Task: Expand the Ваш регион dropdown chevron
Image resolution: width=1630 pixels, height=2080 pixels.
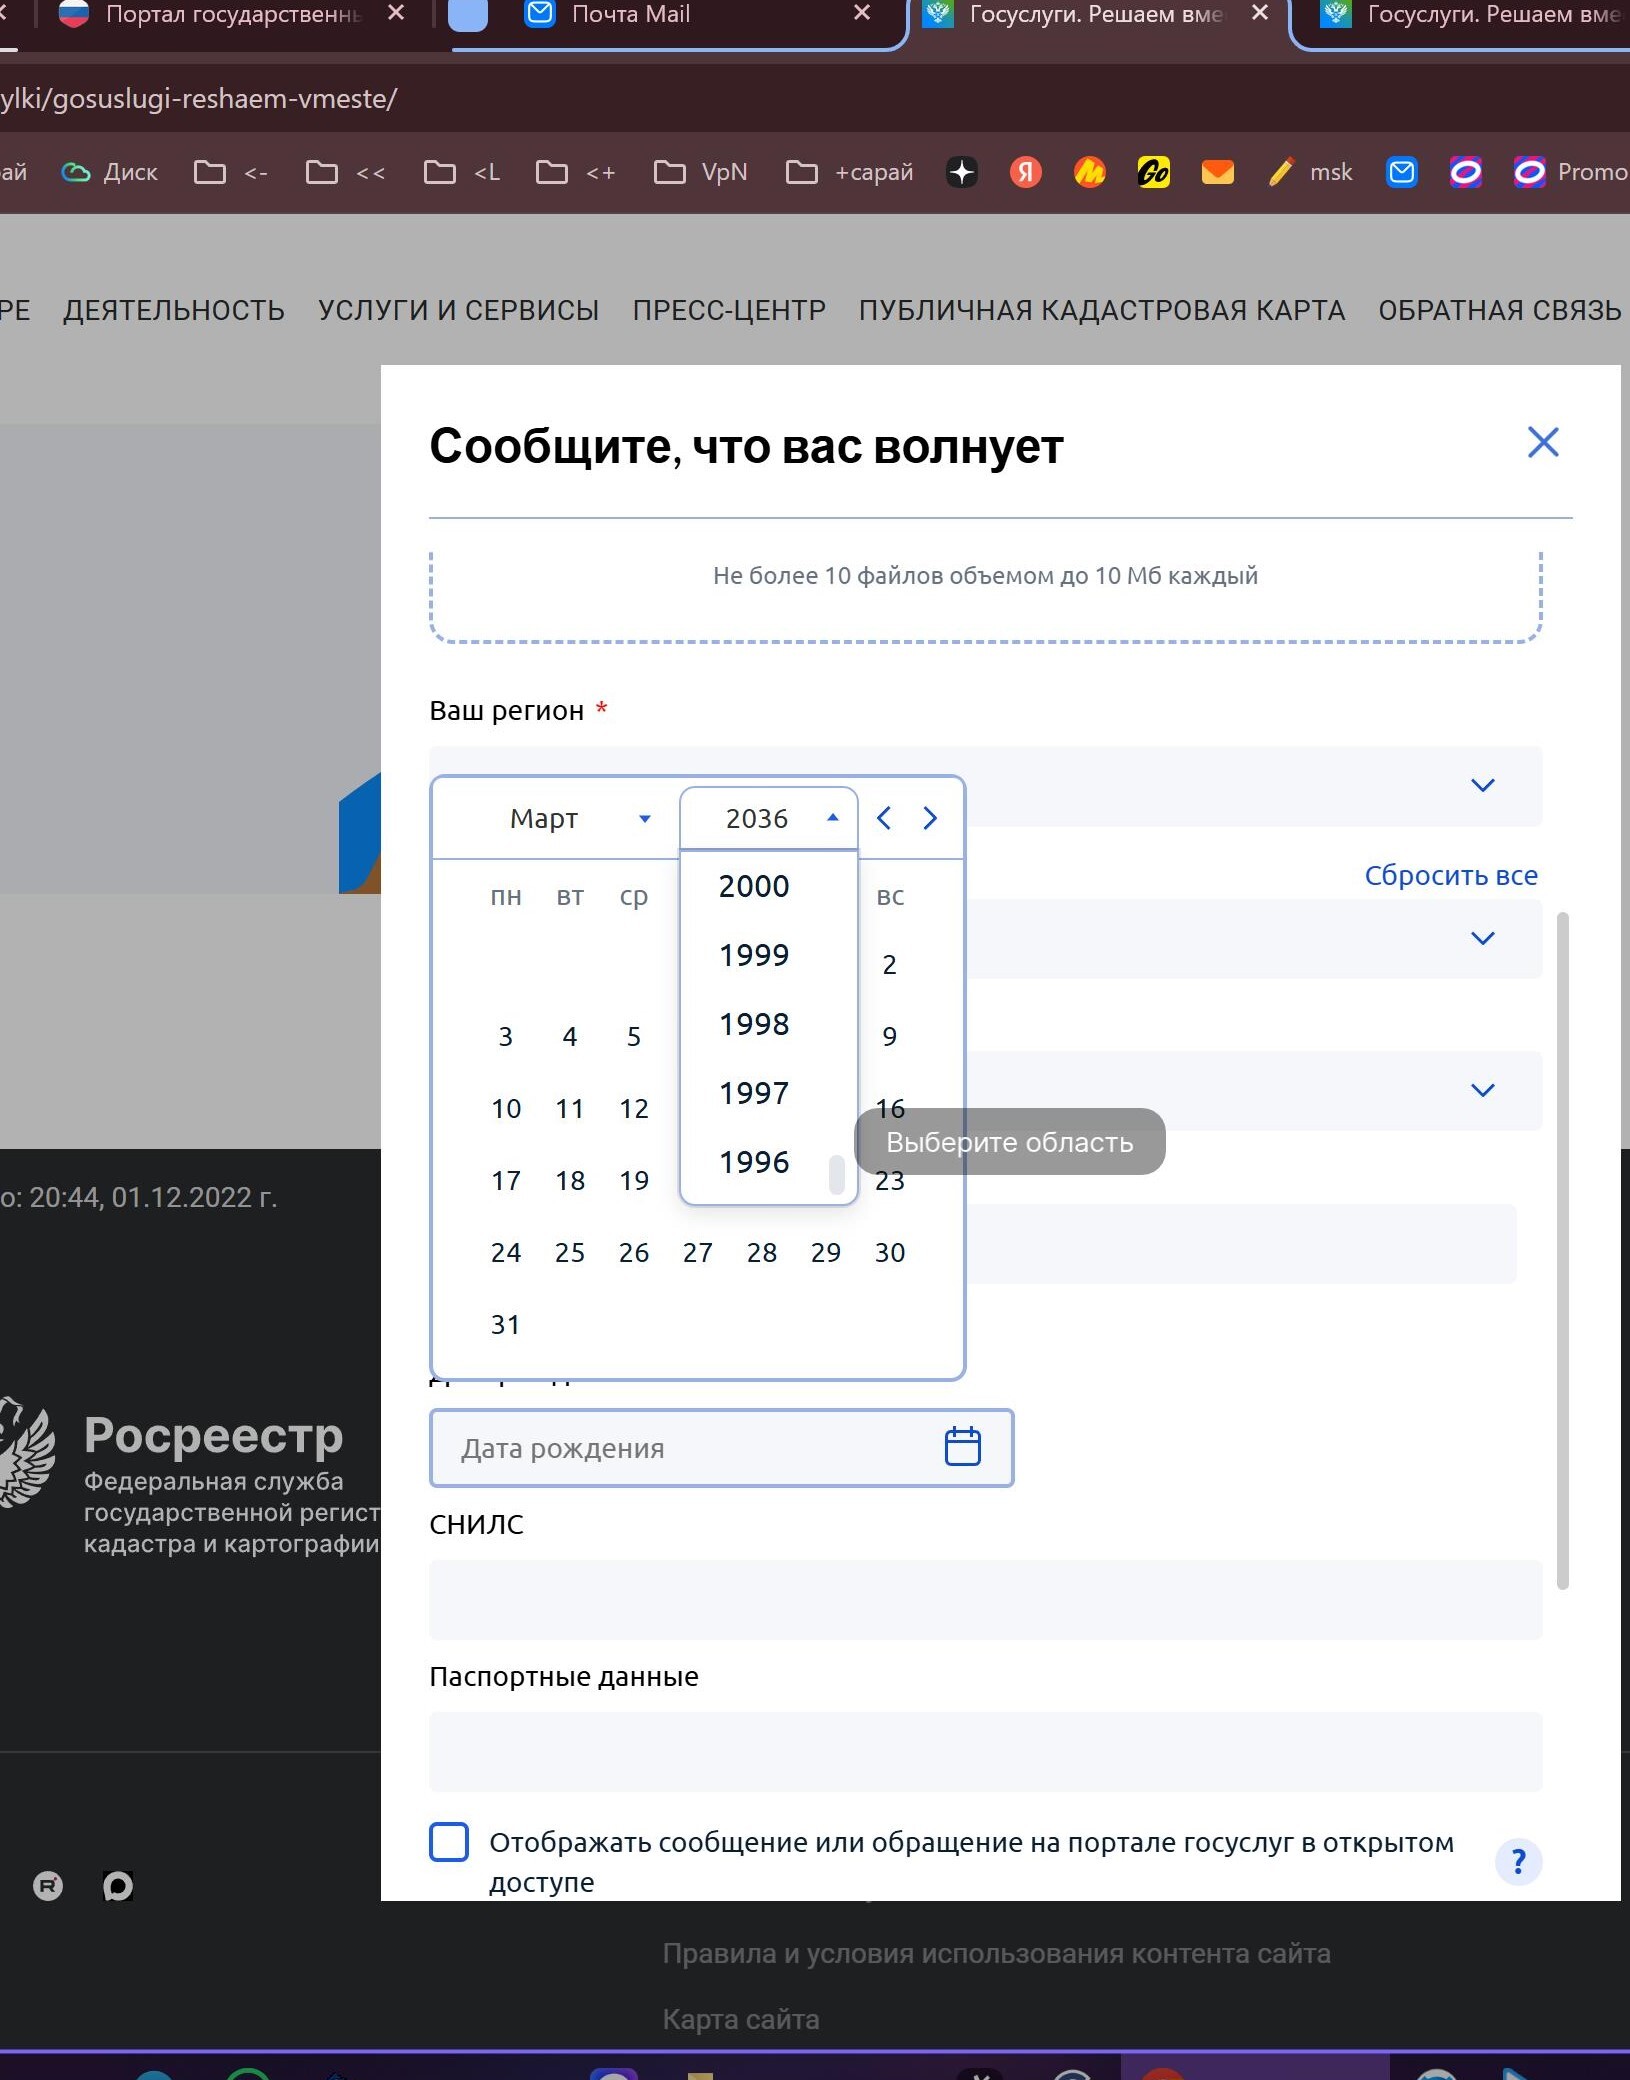Action: pyautogui.click(x=1483, y=785)
